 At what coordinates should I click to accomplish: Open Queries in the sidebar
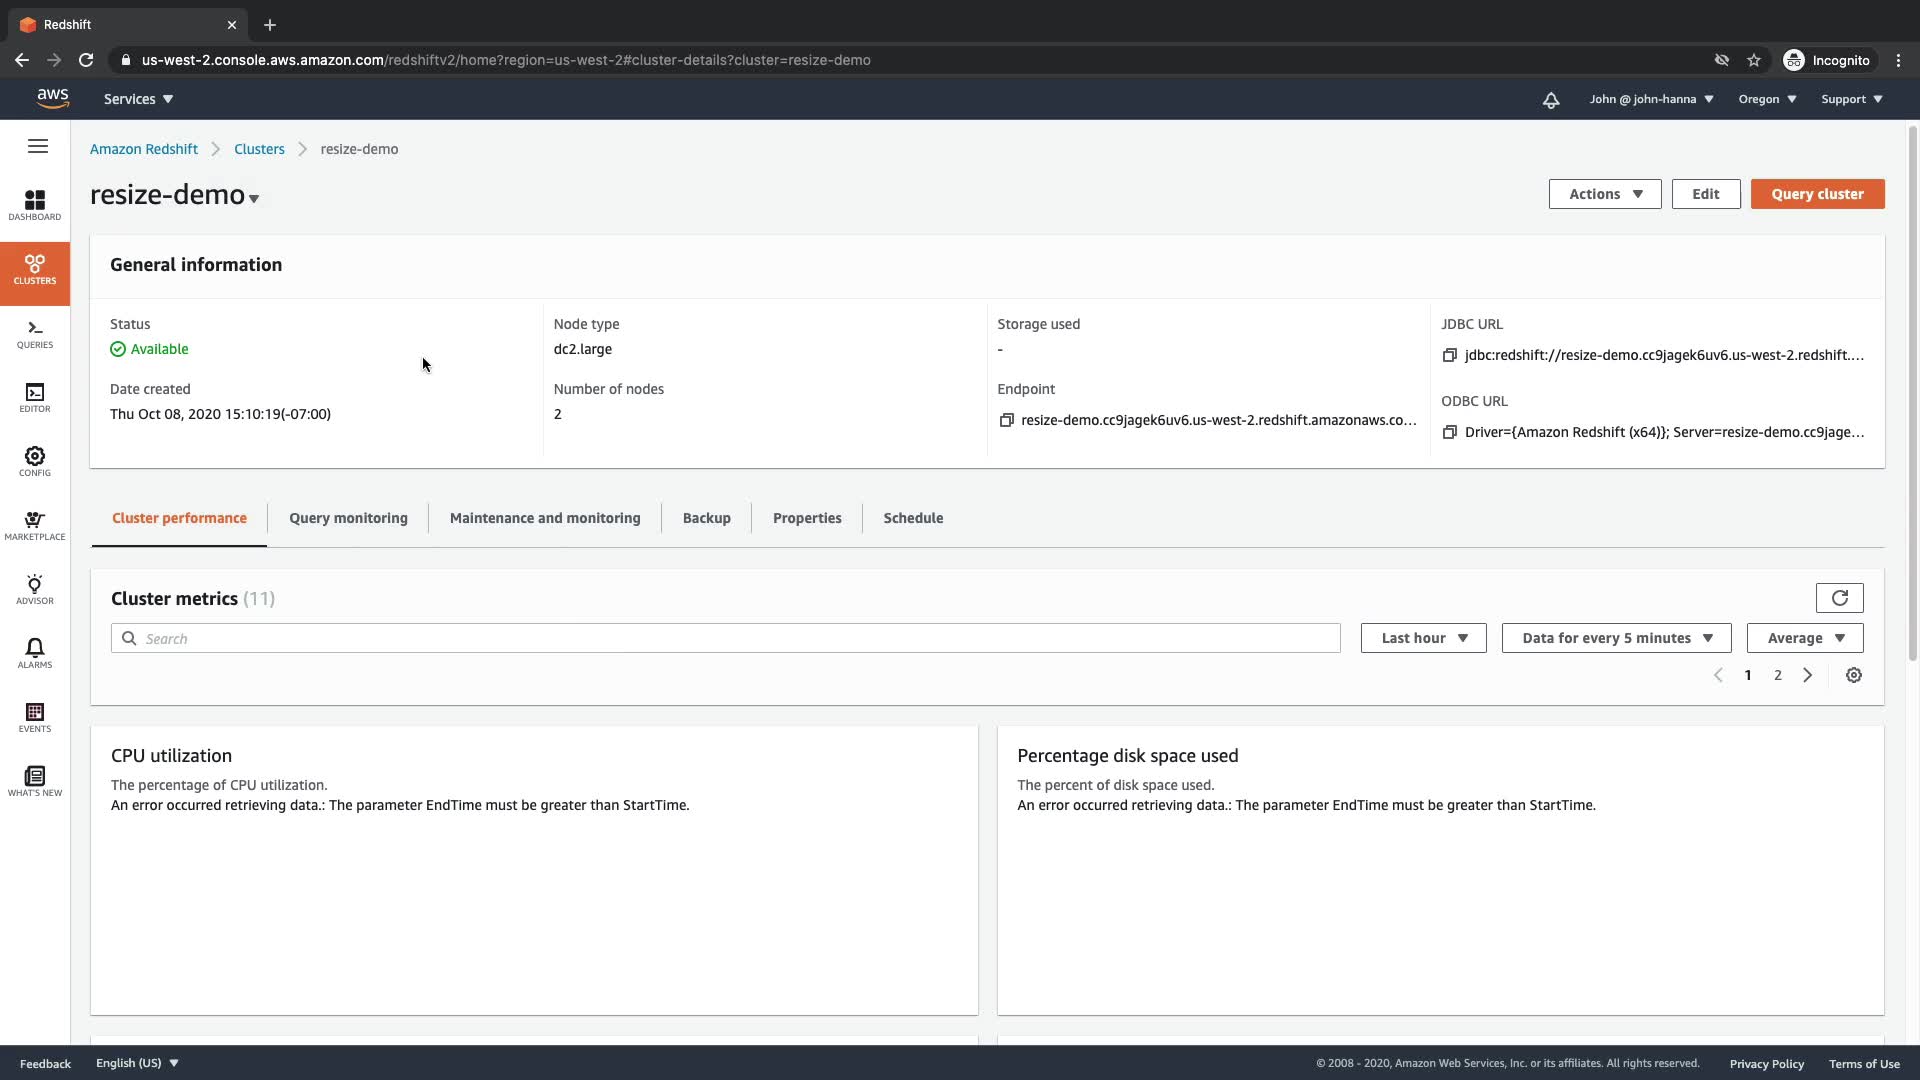tap(35, 334)
